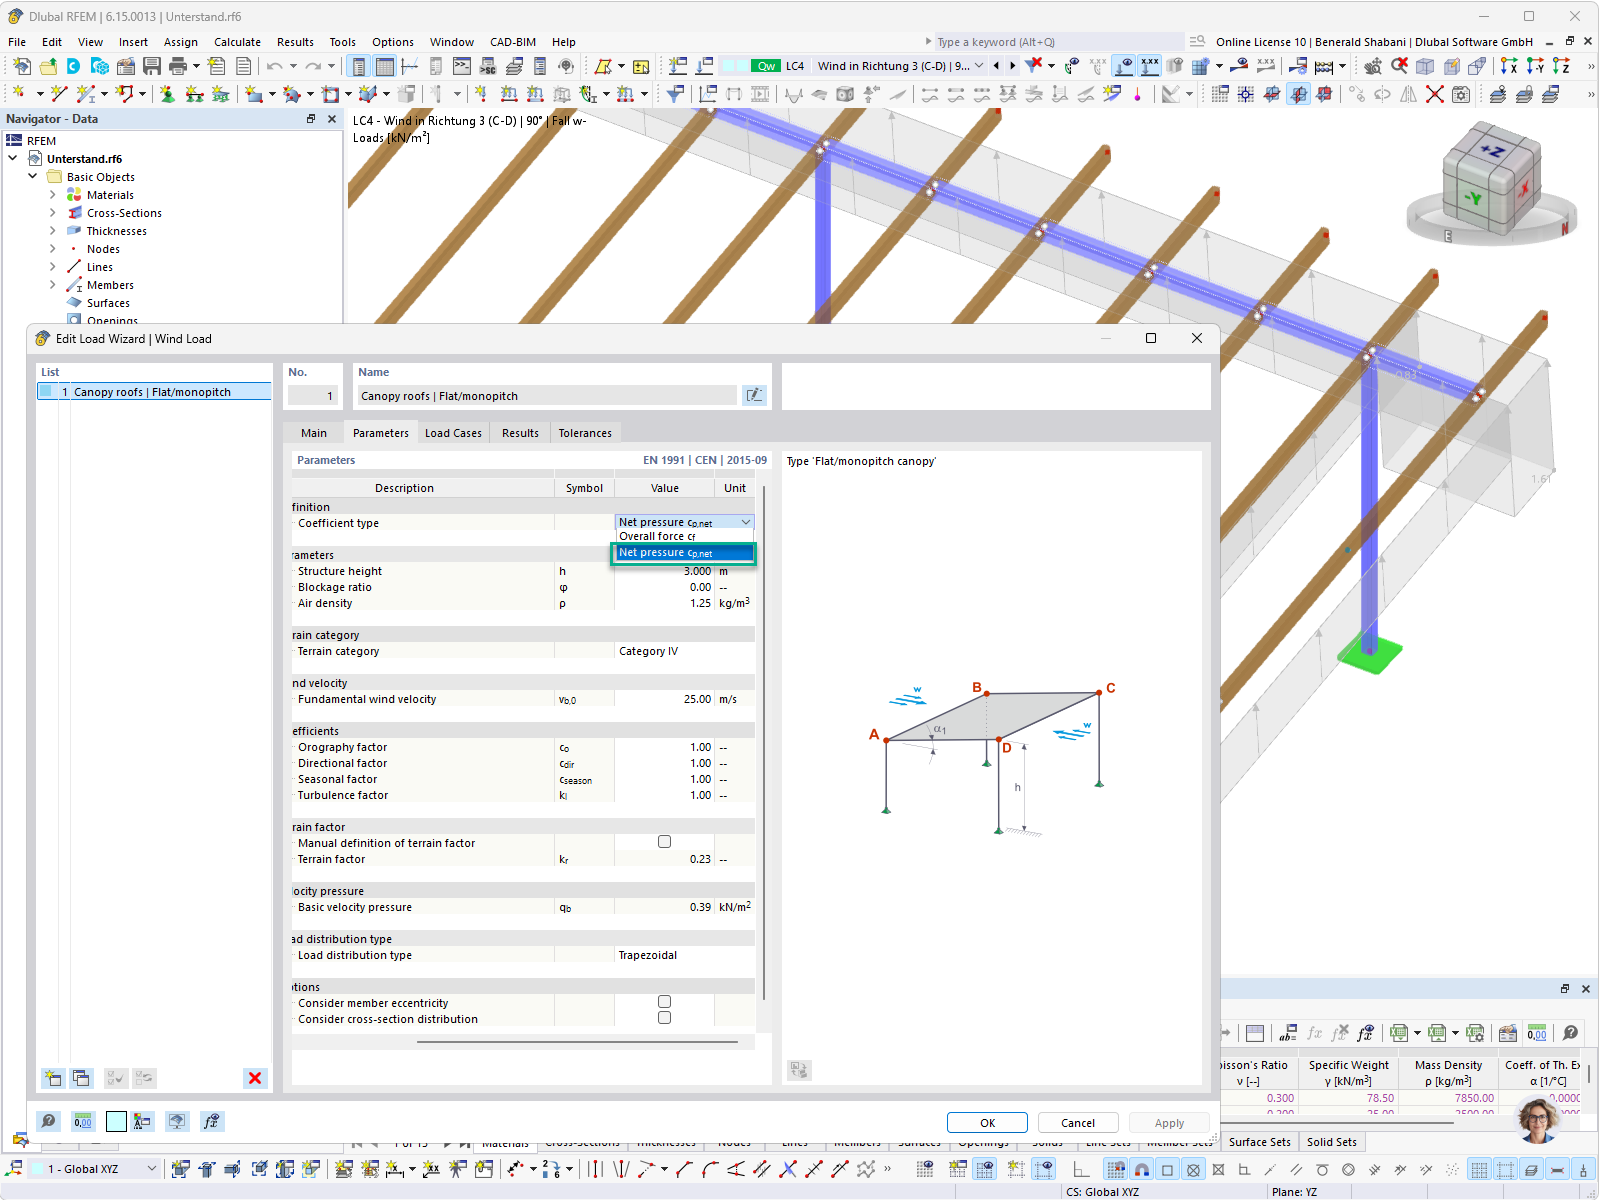Click the Cancel button in the dialog
Image resolution: width=1600 pixels, height=1200 pixels.
[1078, 1123]
